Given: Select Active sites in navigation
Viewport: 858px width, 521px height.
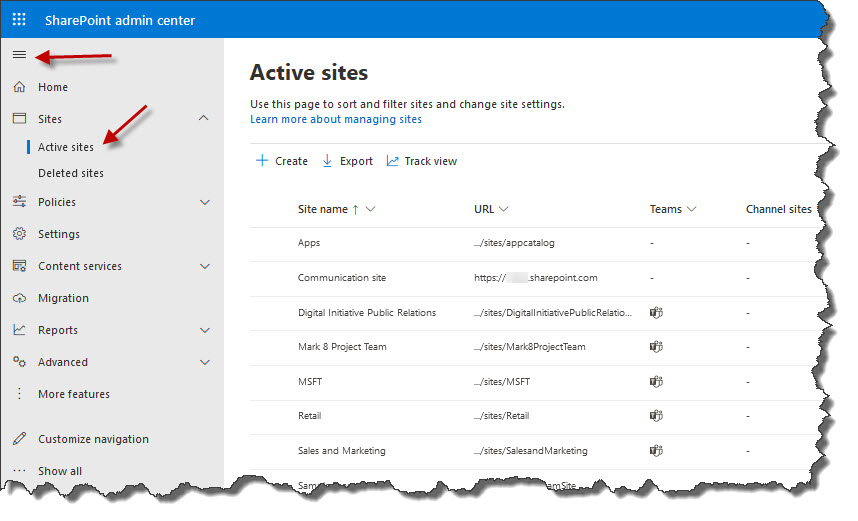Looking at the screenshot, I should [x=66, y=147].
